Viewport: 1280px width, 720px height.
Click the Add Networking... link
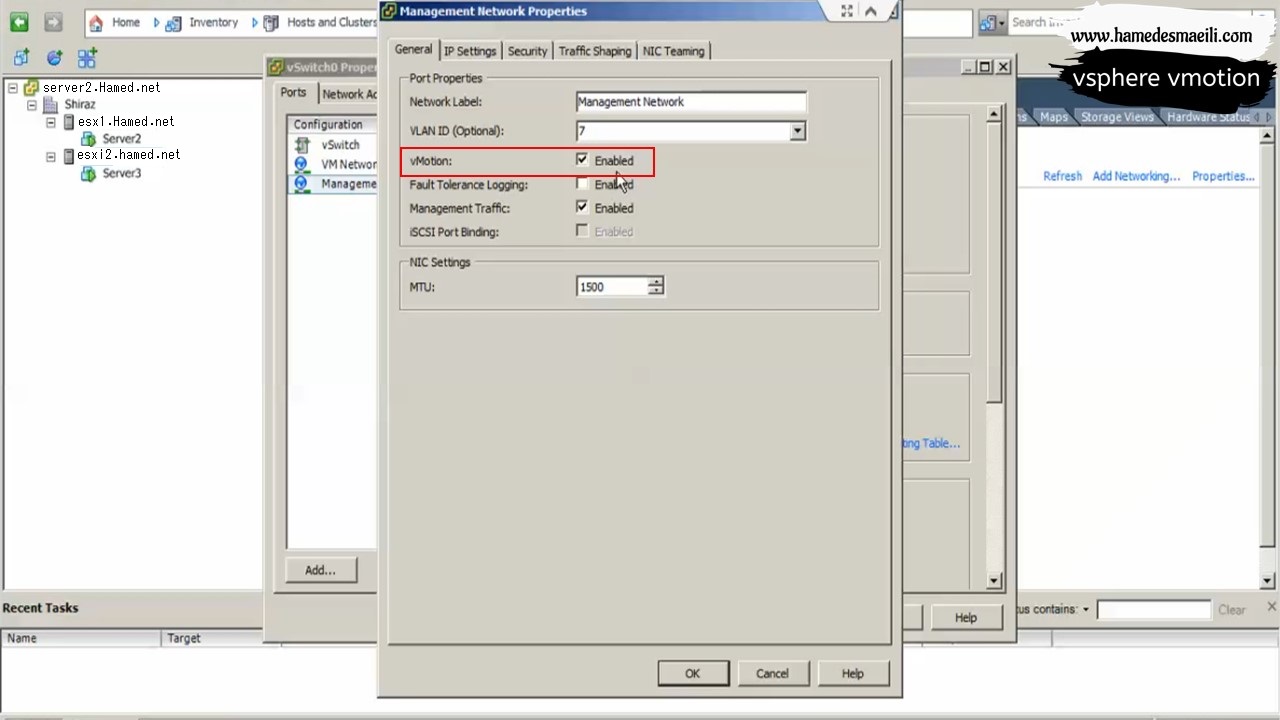click(1136, 176)
